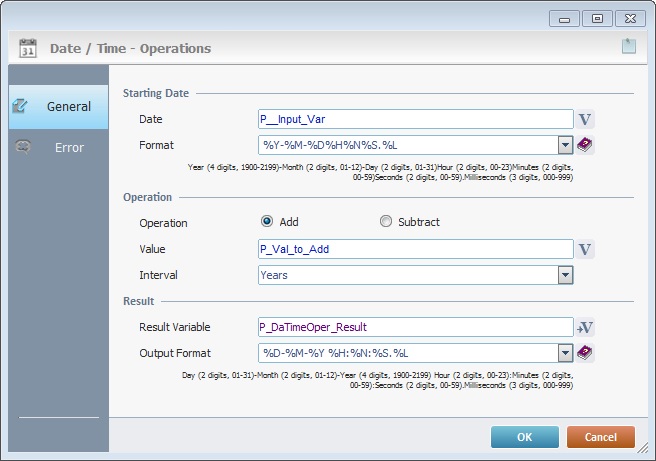
Task: Click the Date input field with P__Input_Var
Action: coord(414,119)
